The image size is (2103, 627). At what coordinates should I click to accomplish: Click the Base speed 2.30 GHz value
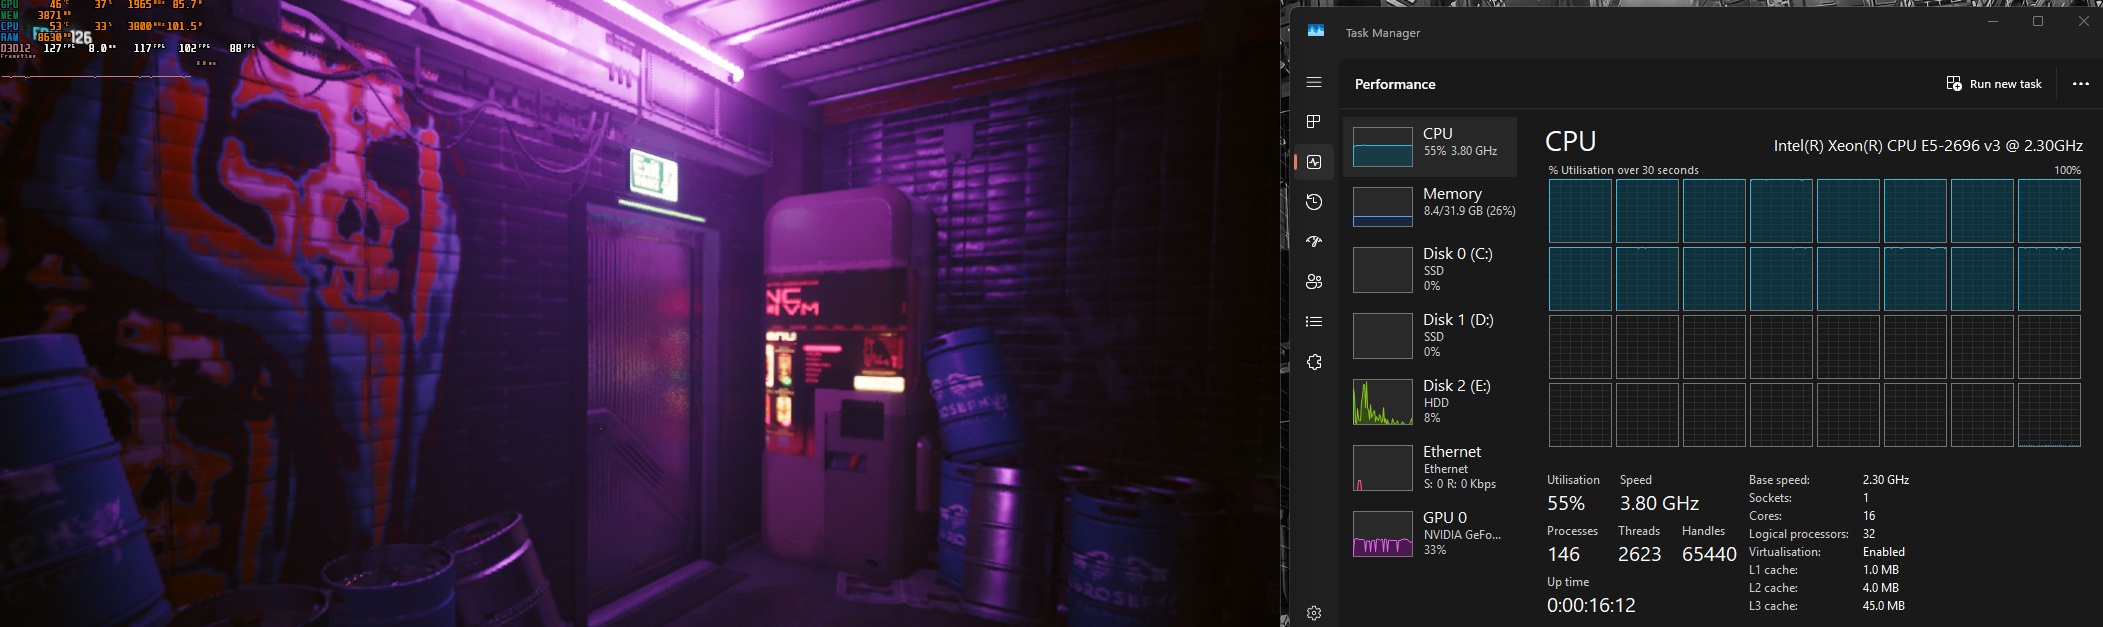click(1886, 480)
